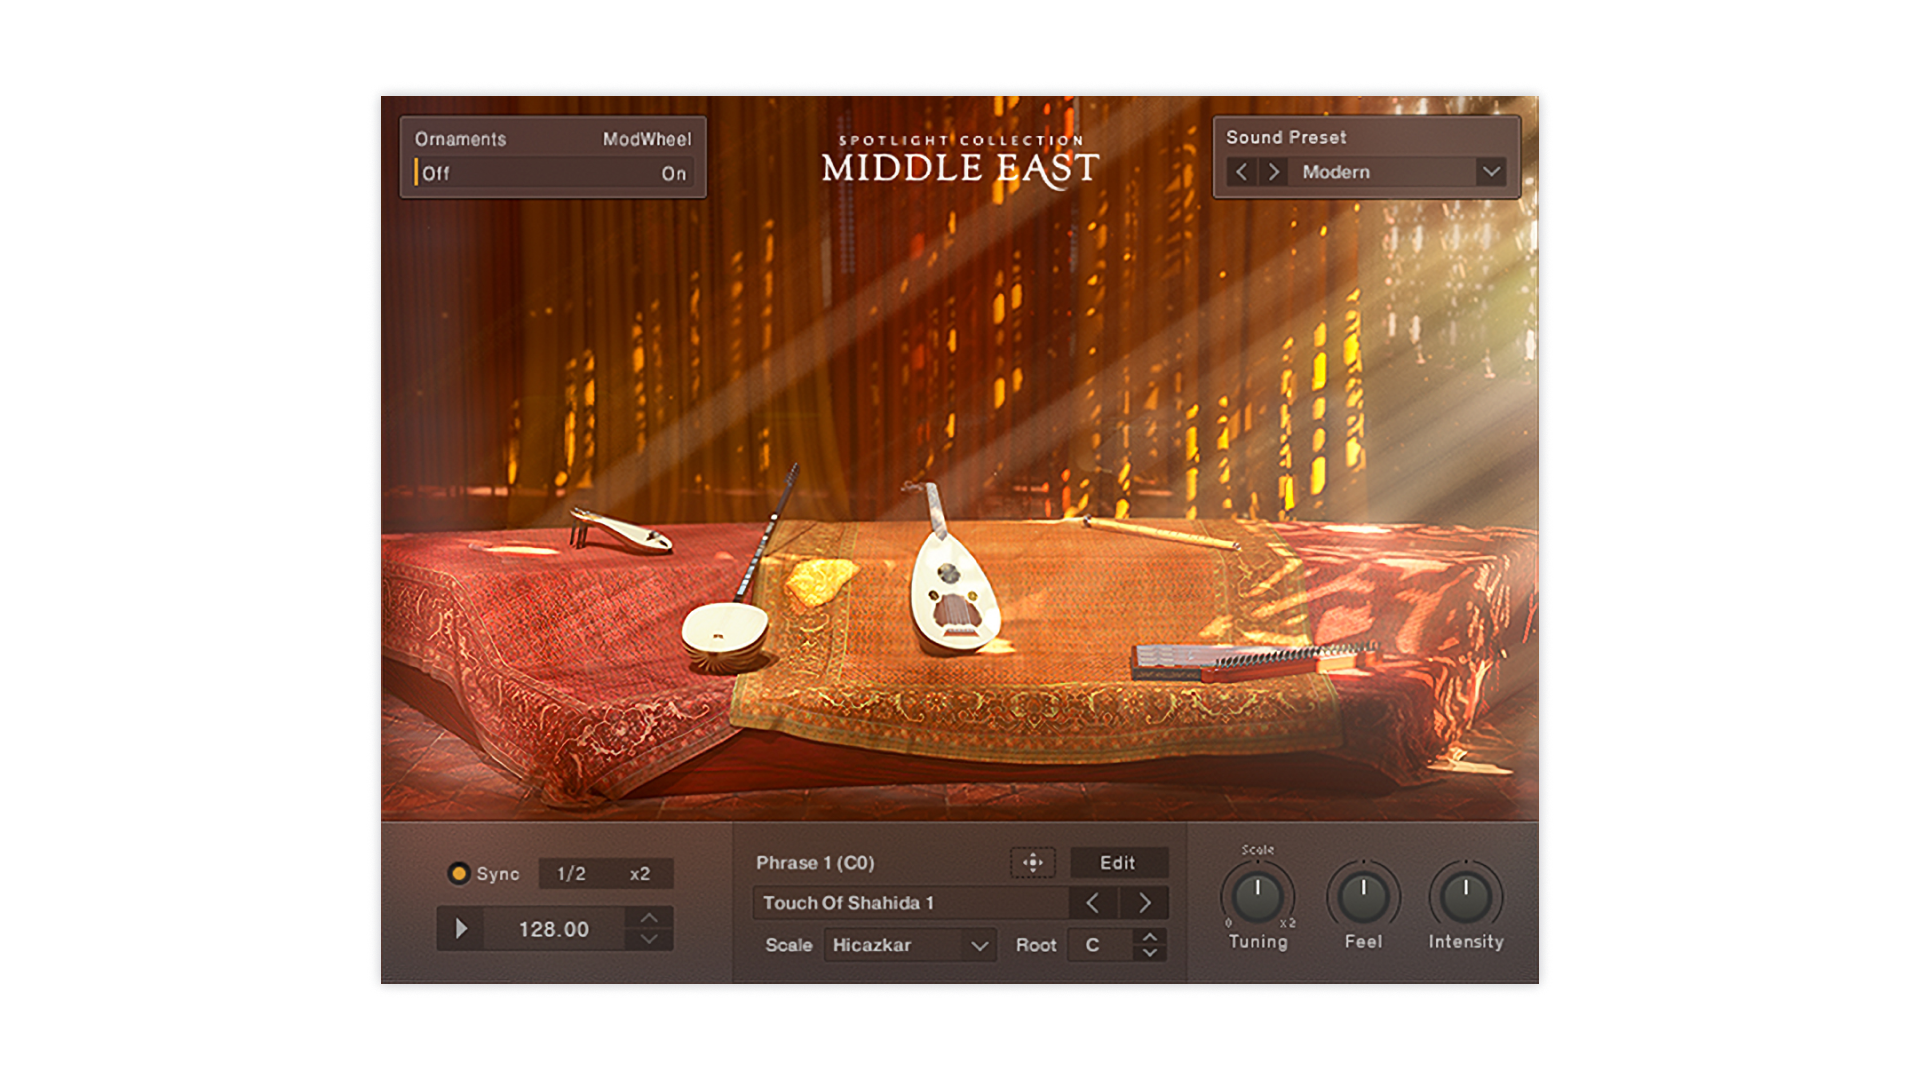
Task: Toggle the Sync indicator
Action: tap(459, 873)
